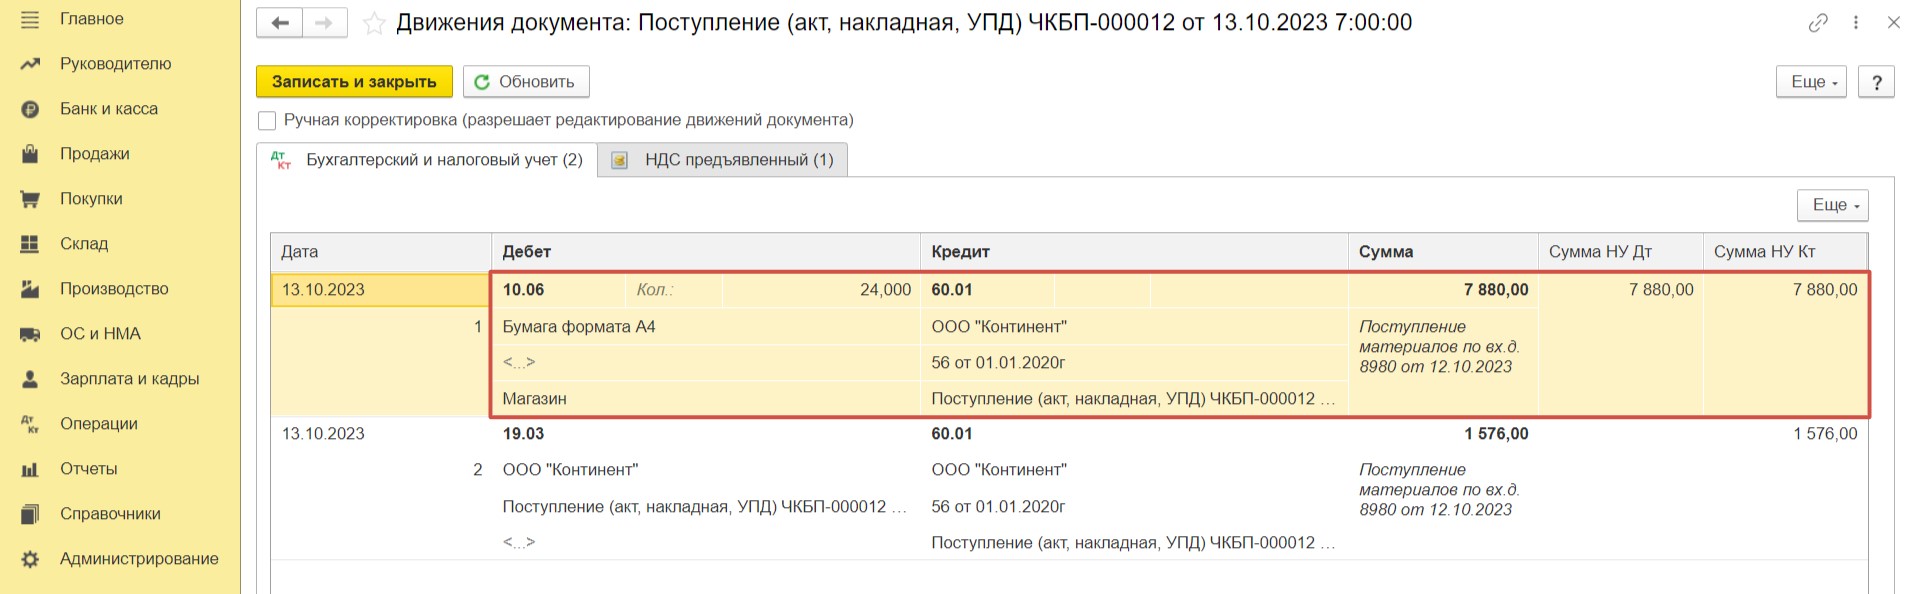1920x594 pixels.
Task: Open the three-dot options menu
Action: 1855,22
